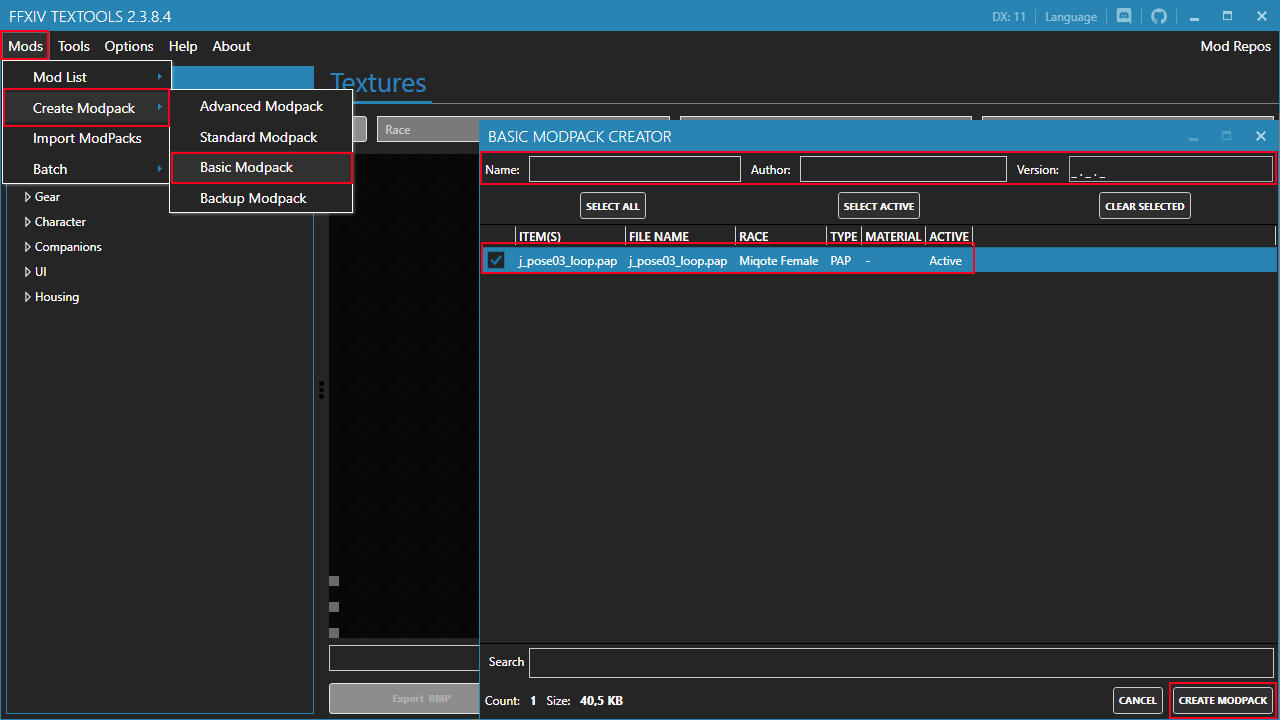Select Import ModPacks menu entry
Screen dimensions: 1280x720
(x=87, y=138)
